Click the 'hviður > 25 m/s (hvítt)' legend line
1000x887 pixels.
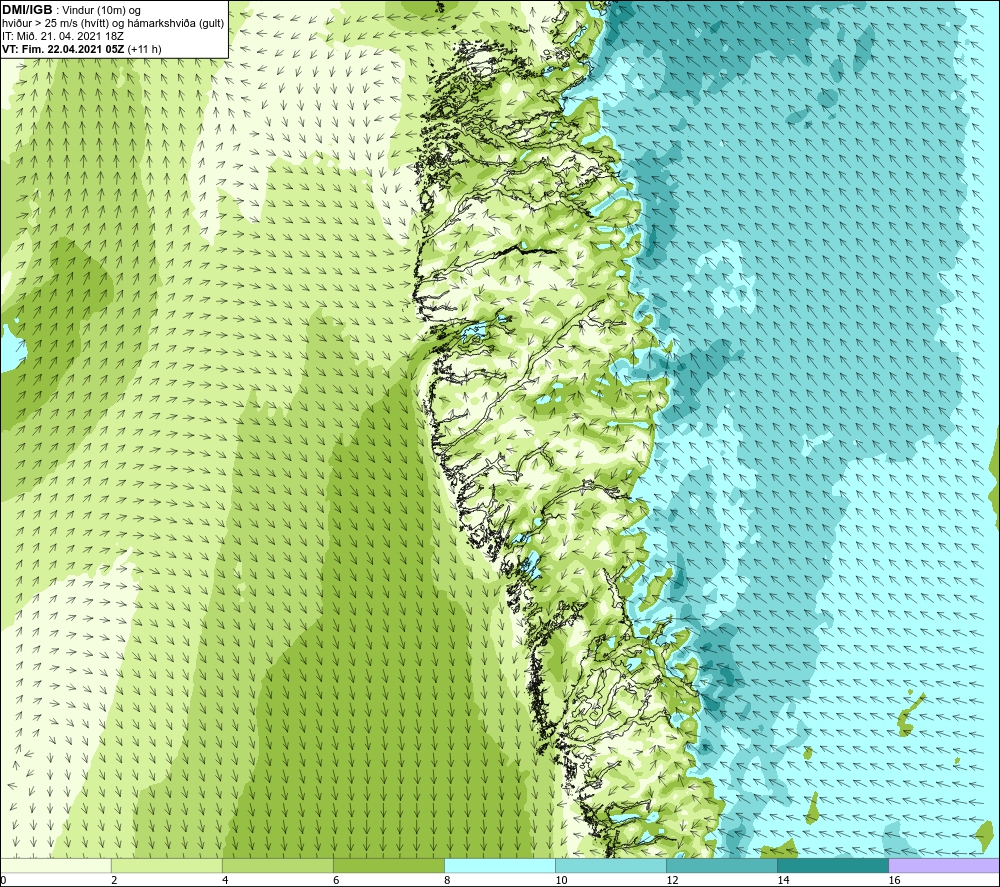click(x=113, y=24)
